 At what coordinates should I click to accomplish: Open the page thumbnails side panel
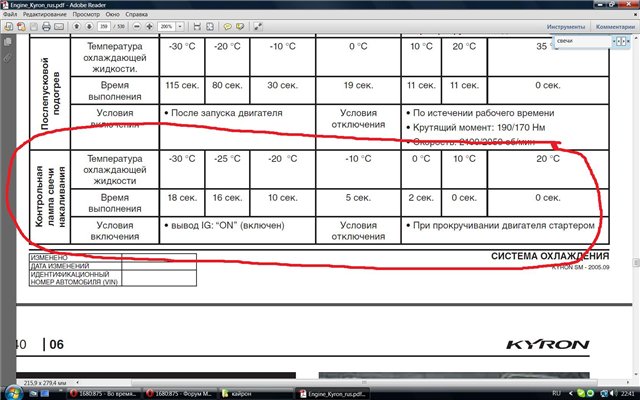point(9,44)
